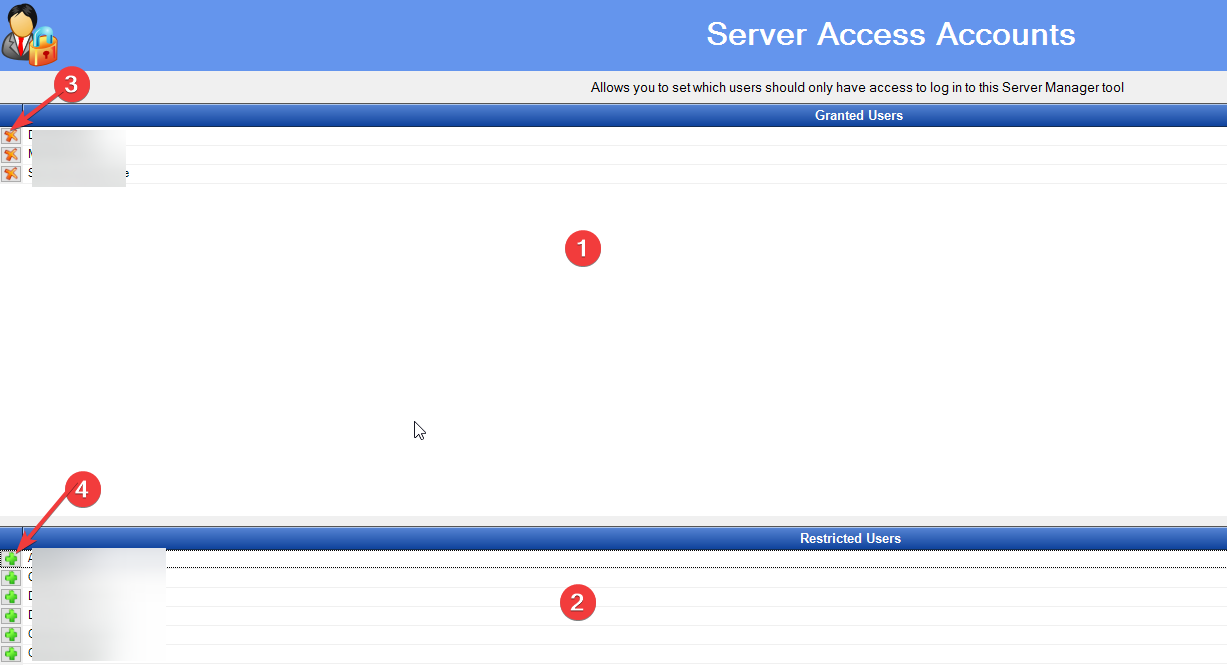
Task: Click the red X on the second granted user
Action: coord(11,154)
